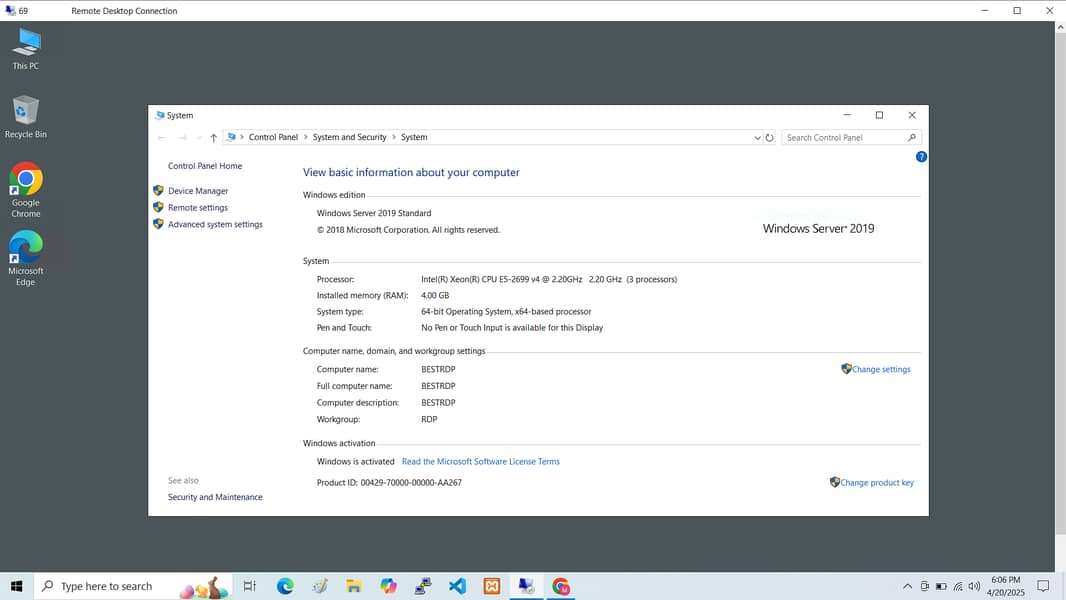Open This PC desktop icon
Image resolution: width=1066 pixels, height=600 pixels.
26,49
